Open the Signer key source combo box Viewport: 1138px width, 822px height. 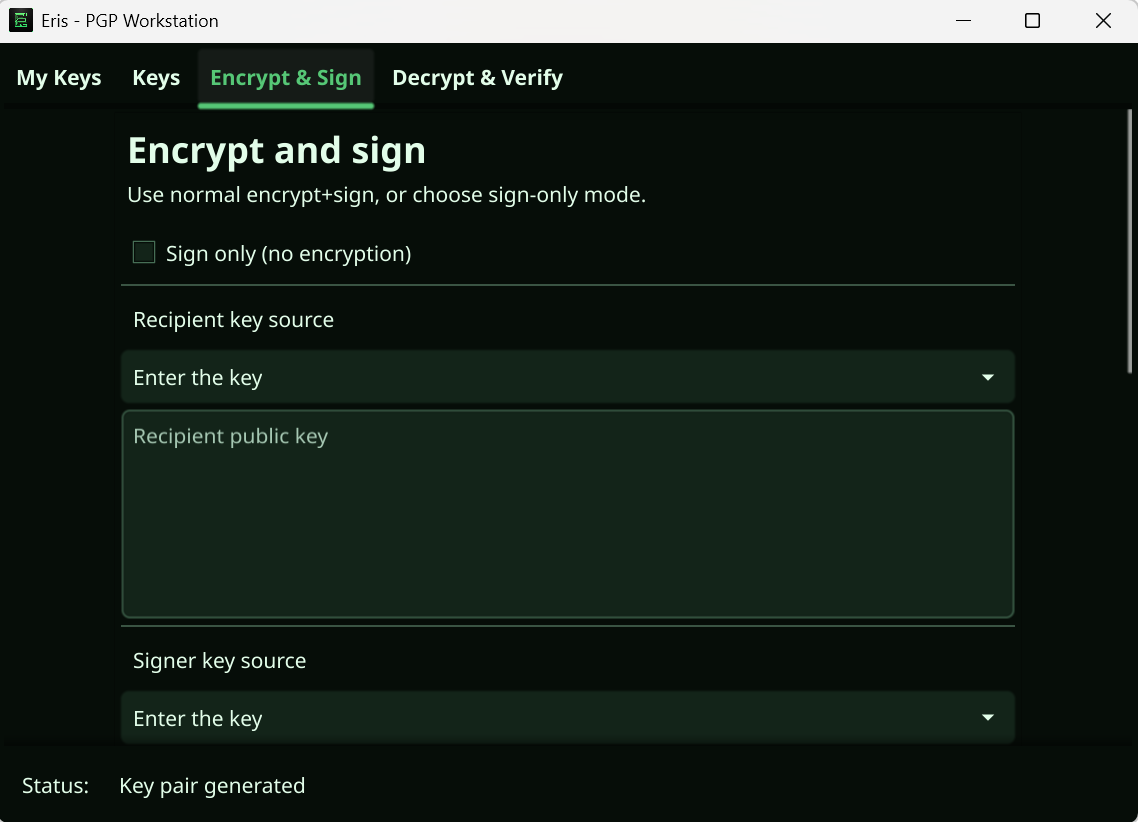[568, 717]
